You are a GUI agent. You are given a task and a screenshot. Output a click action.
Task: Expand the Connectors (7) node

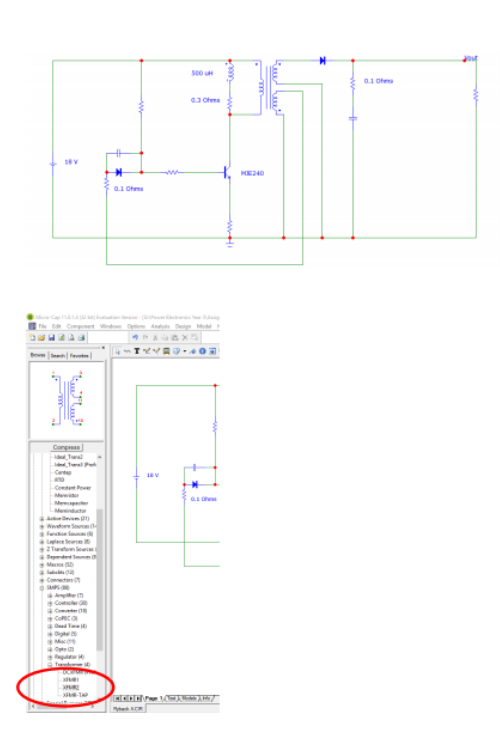tap(42, 580)
